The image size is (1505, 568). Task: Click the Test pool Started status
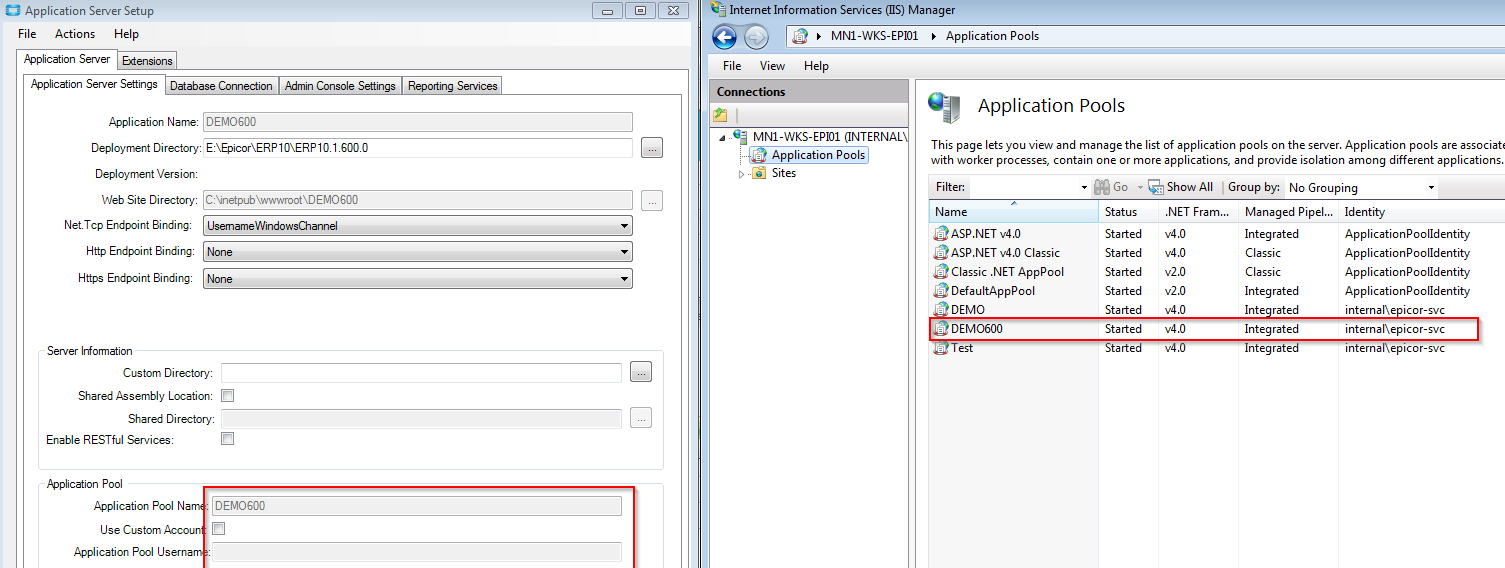tap(1122, 348)
